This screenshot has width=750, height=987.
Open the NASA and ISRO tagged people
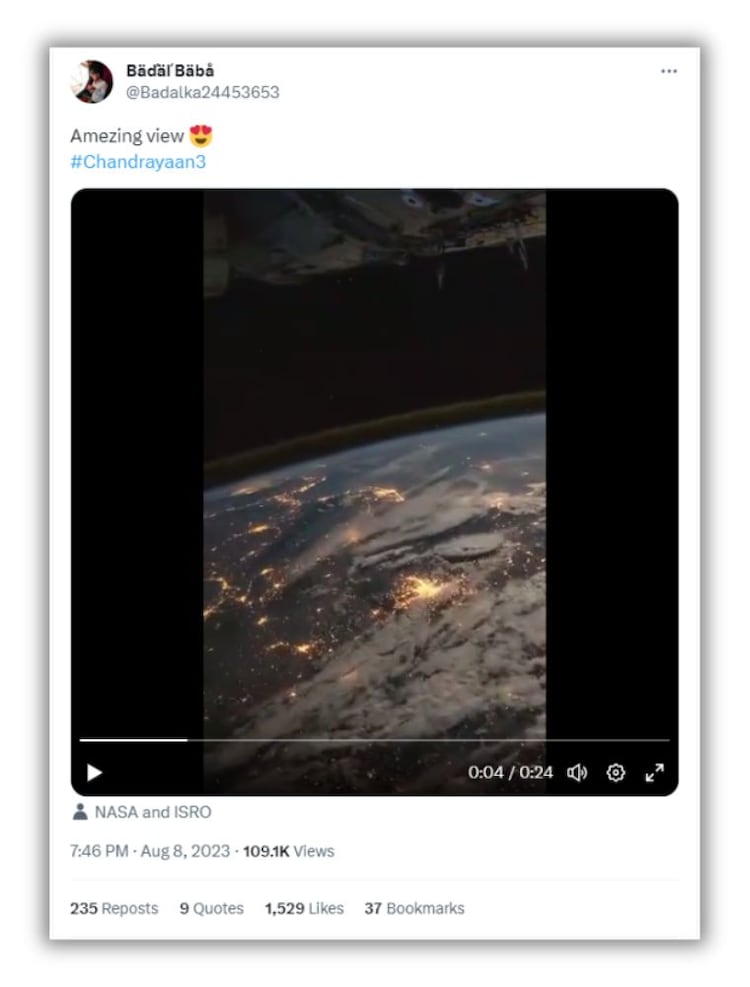pos(153,812)
